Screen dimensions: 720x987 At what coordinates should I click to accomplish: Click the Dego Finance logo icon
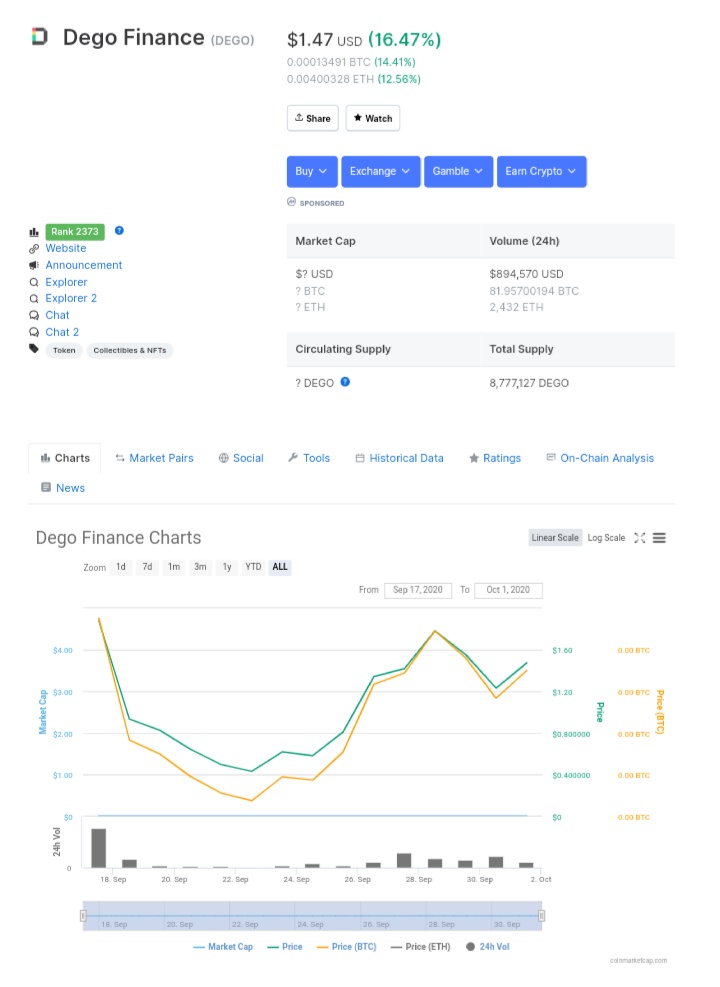40,37
